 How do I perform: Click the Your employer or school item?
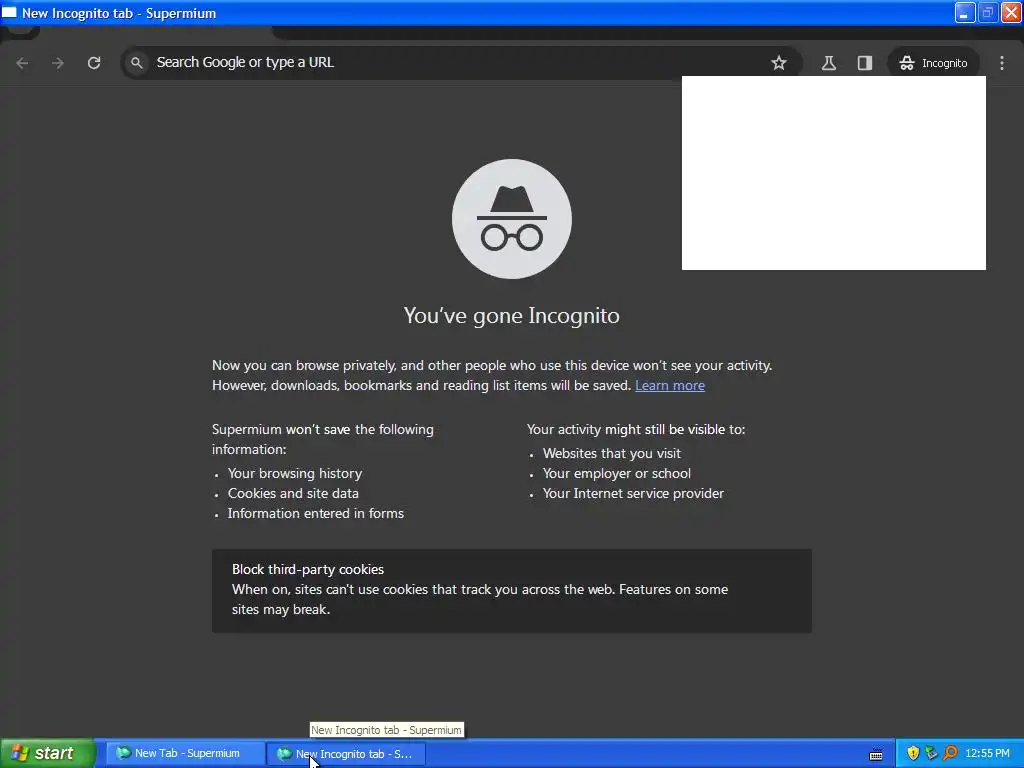(x=616, y=473)
